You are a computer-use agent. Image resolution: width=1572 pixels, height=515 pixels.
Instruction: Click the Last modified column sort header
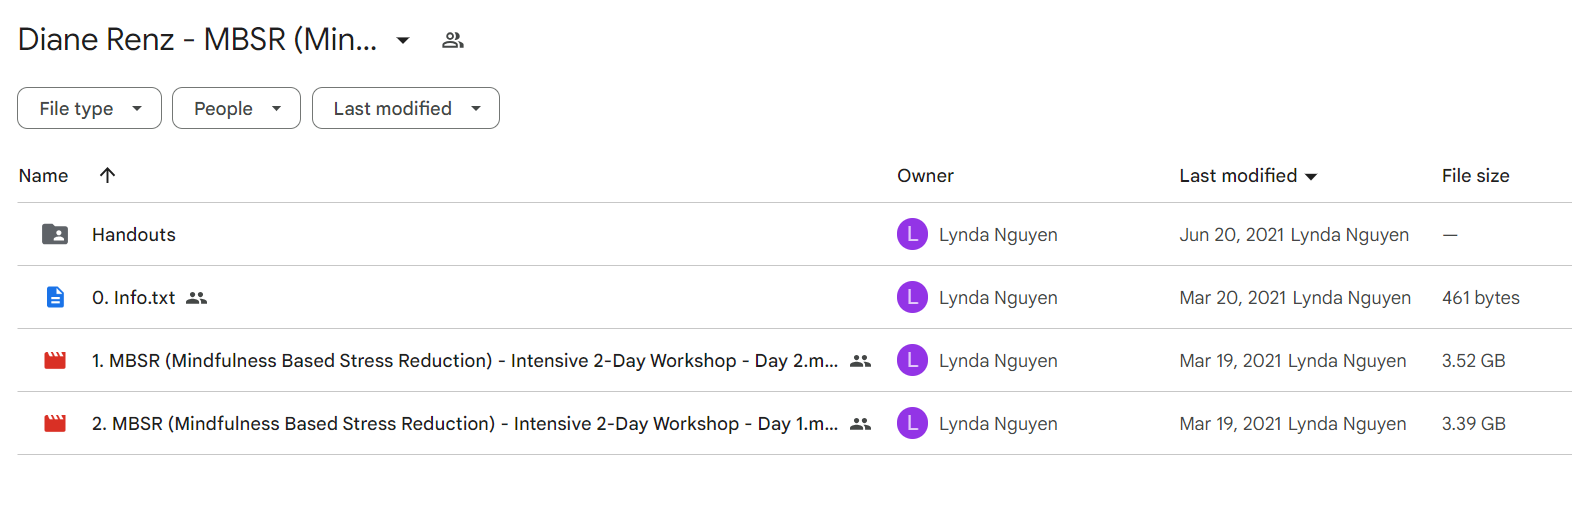(1248, 176)
